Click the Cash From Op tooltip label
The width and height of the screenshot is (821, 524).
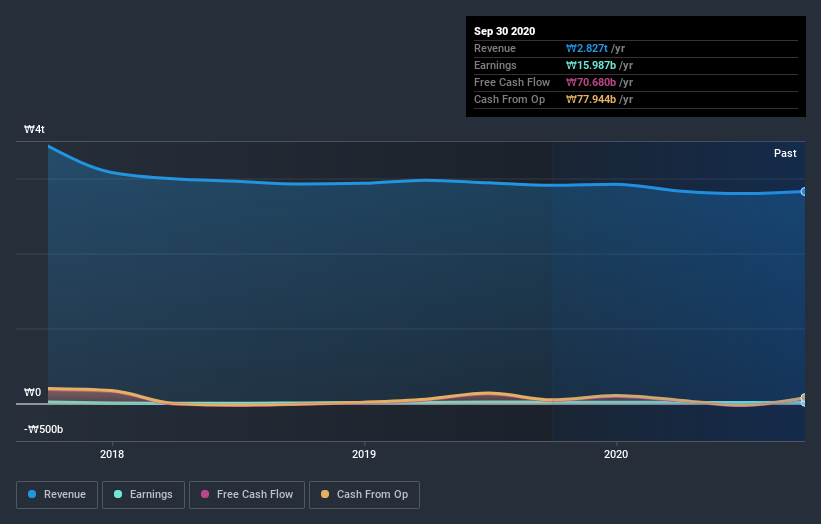[x=509, y=99]
